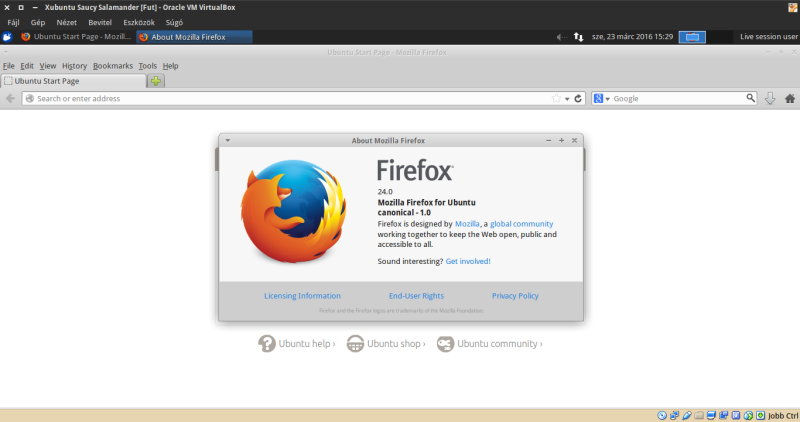
Task: Click the VirtualBox USB status icon
Action: tap(687, 415)
